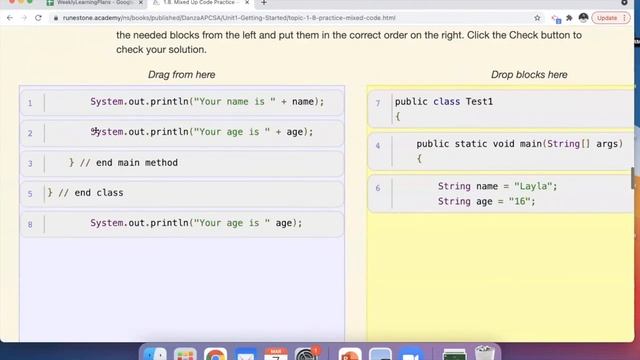The width and height of the screenshot is (640, 360).
Task: Select the 'public class Test1' block
Action: pos(501,109)
